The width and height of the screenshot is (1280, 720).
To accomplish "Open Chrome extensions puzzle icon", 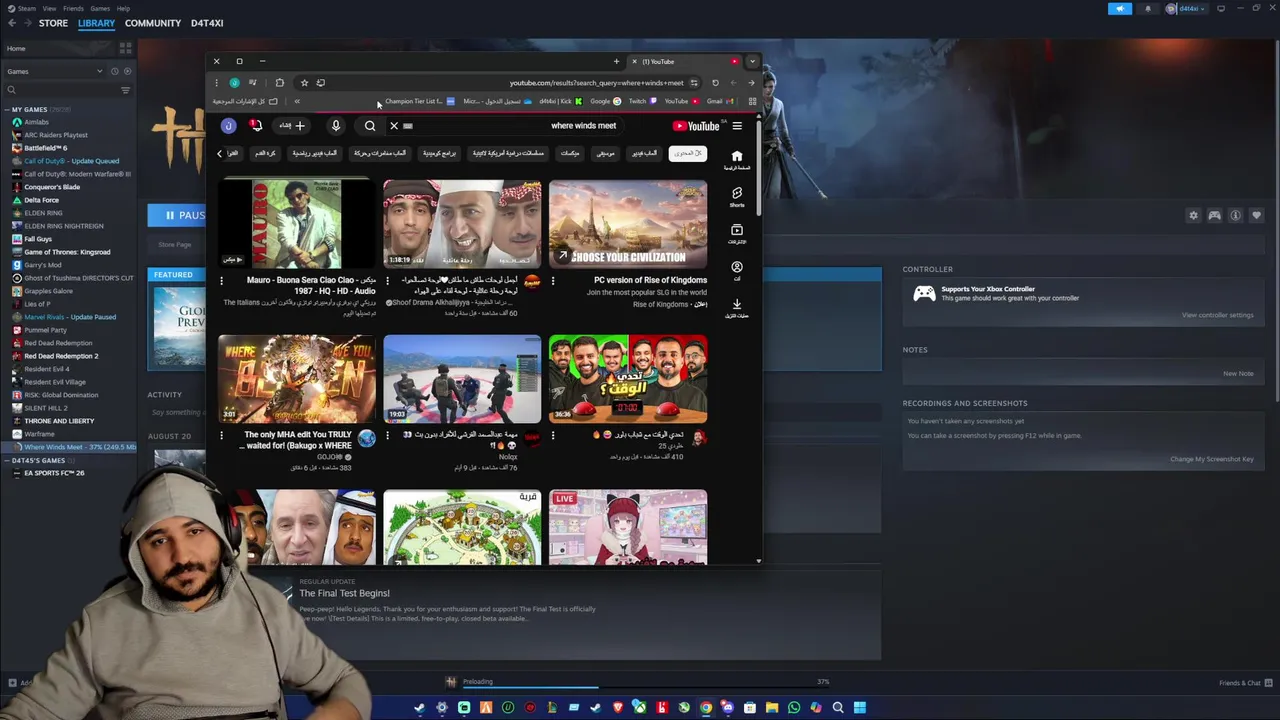I will click(279, 83).
